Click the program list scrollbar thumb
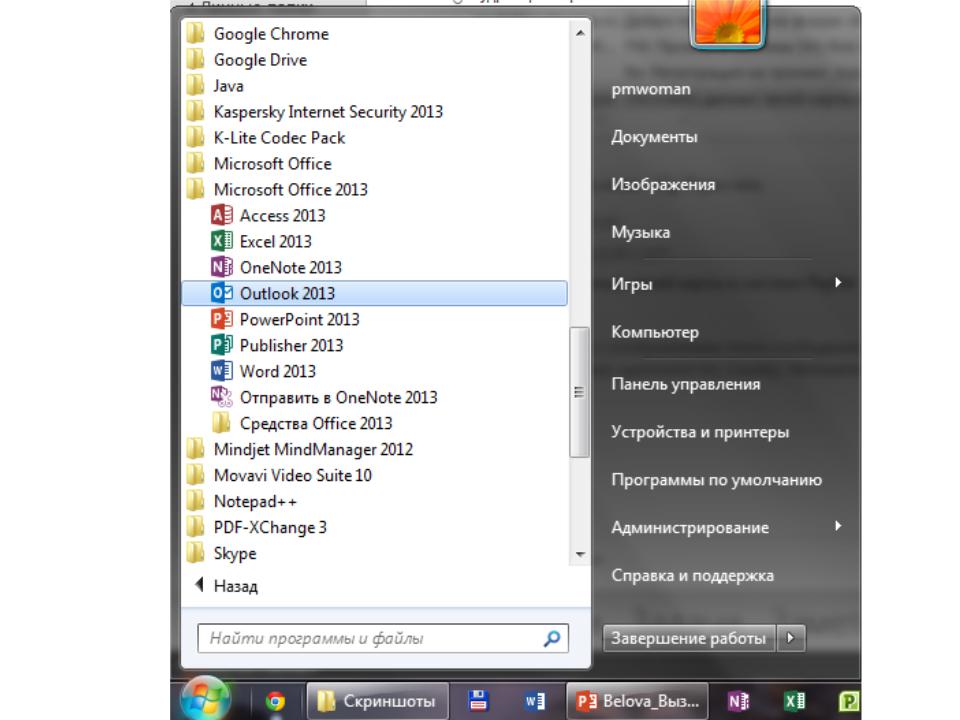The image size is (960, 720). click(579, 392)
